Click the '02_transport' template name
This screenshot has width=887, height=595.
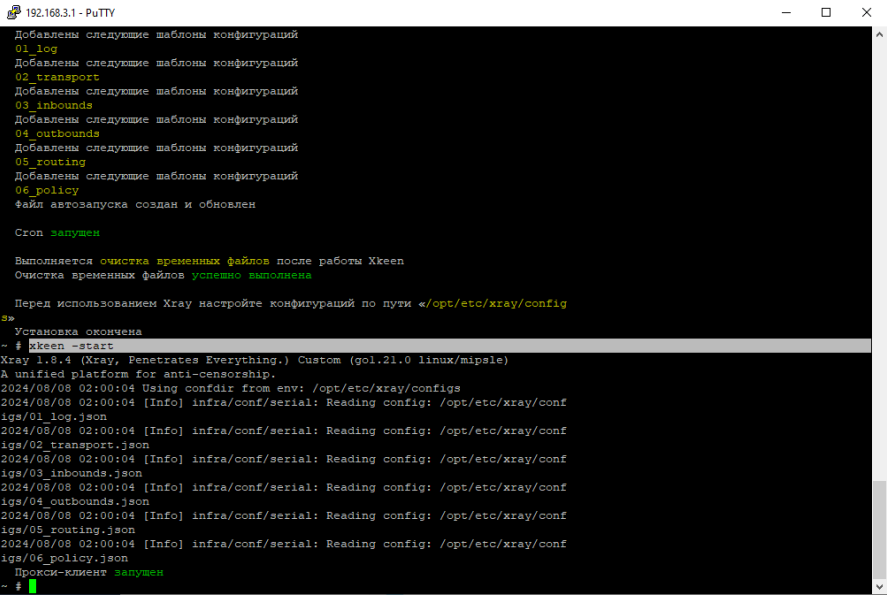click(57, 77)
